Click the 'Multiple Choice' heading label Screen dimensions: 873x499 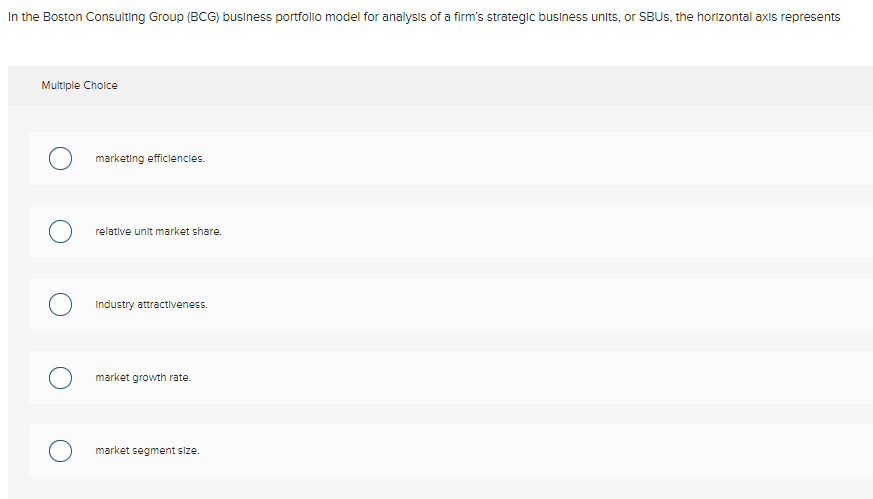tap(79, 86)
